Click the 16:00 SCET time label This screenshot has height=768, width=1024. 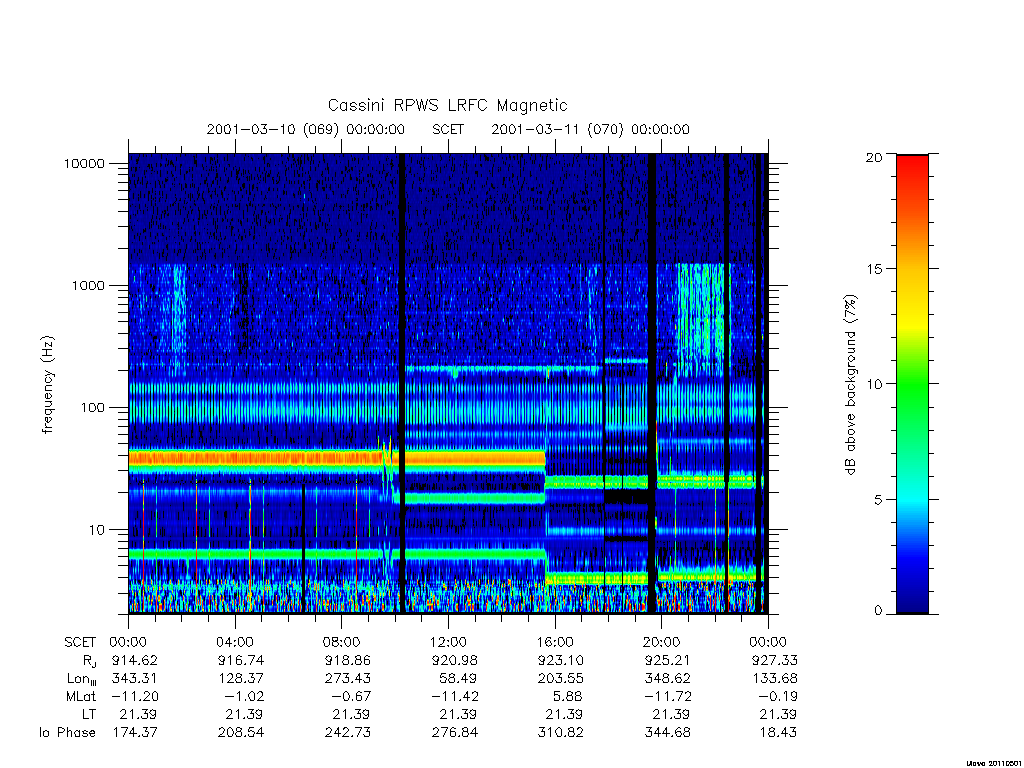(x=555, y=642)
